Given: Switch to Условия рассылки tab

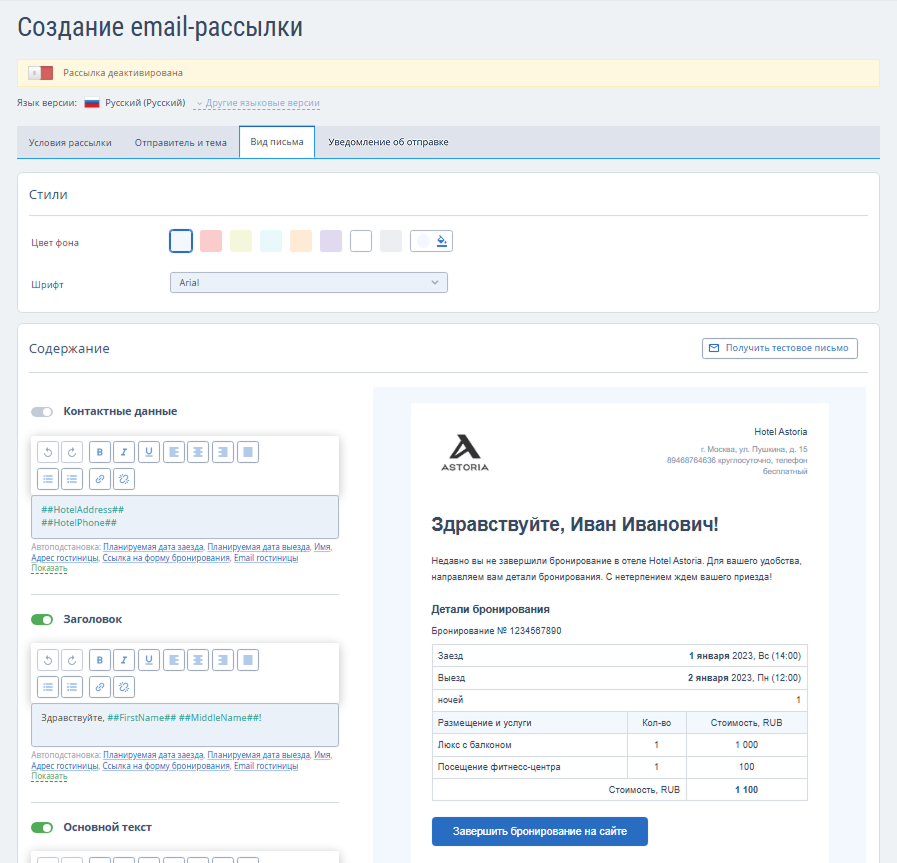Looking at the screenshot, I should click(x=70, y=142).
